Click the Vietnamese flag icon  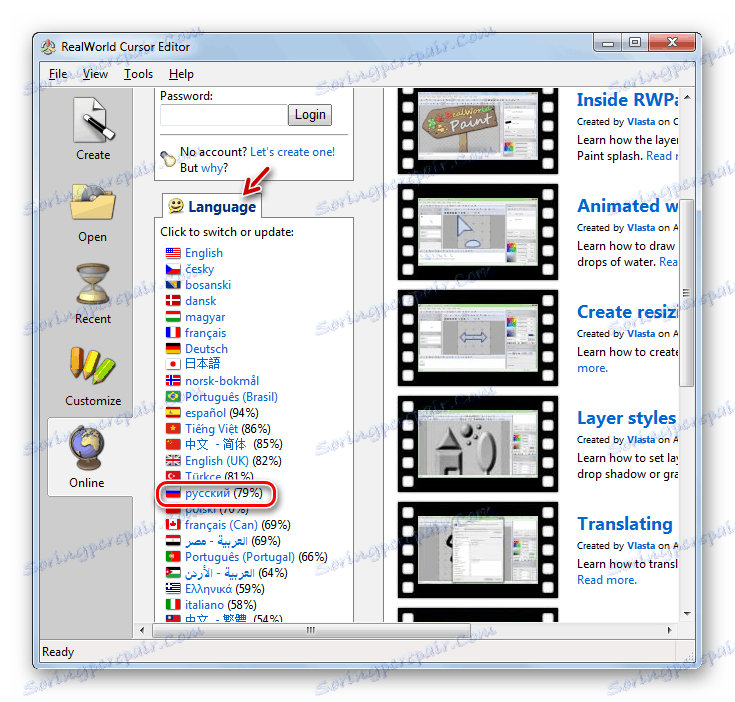point(173,428)
